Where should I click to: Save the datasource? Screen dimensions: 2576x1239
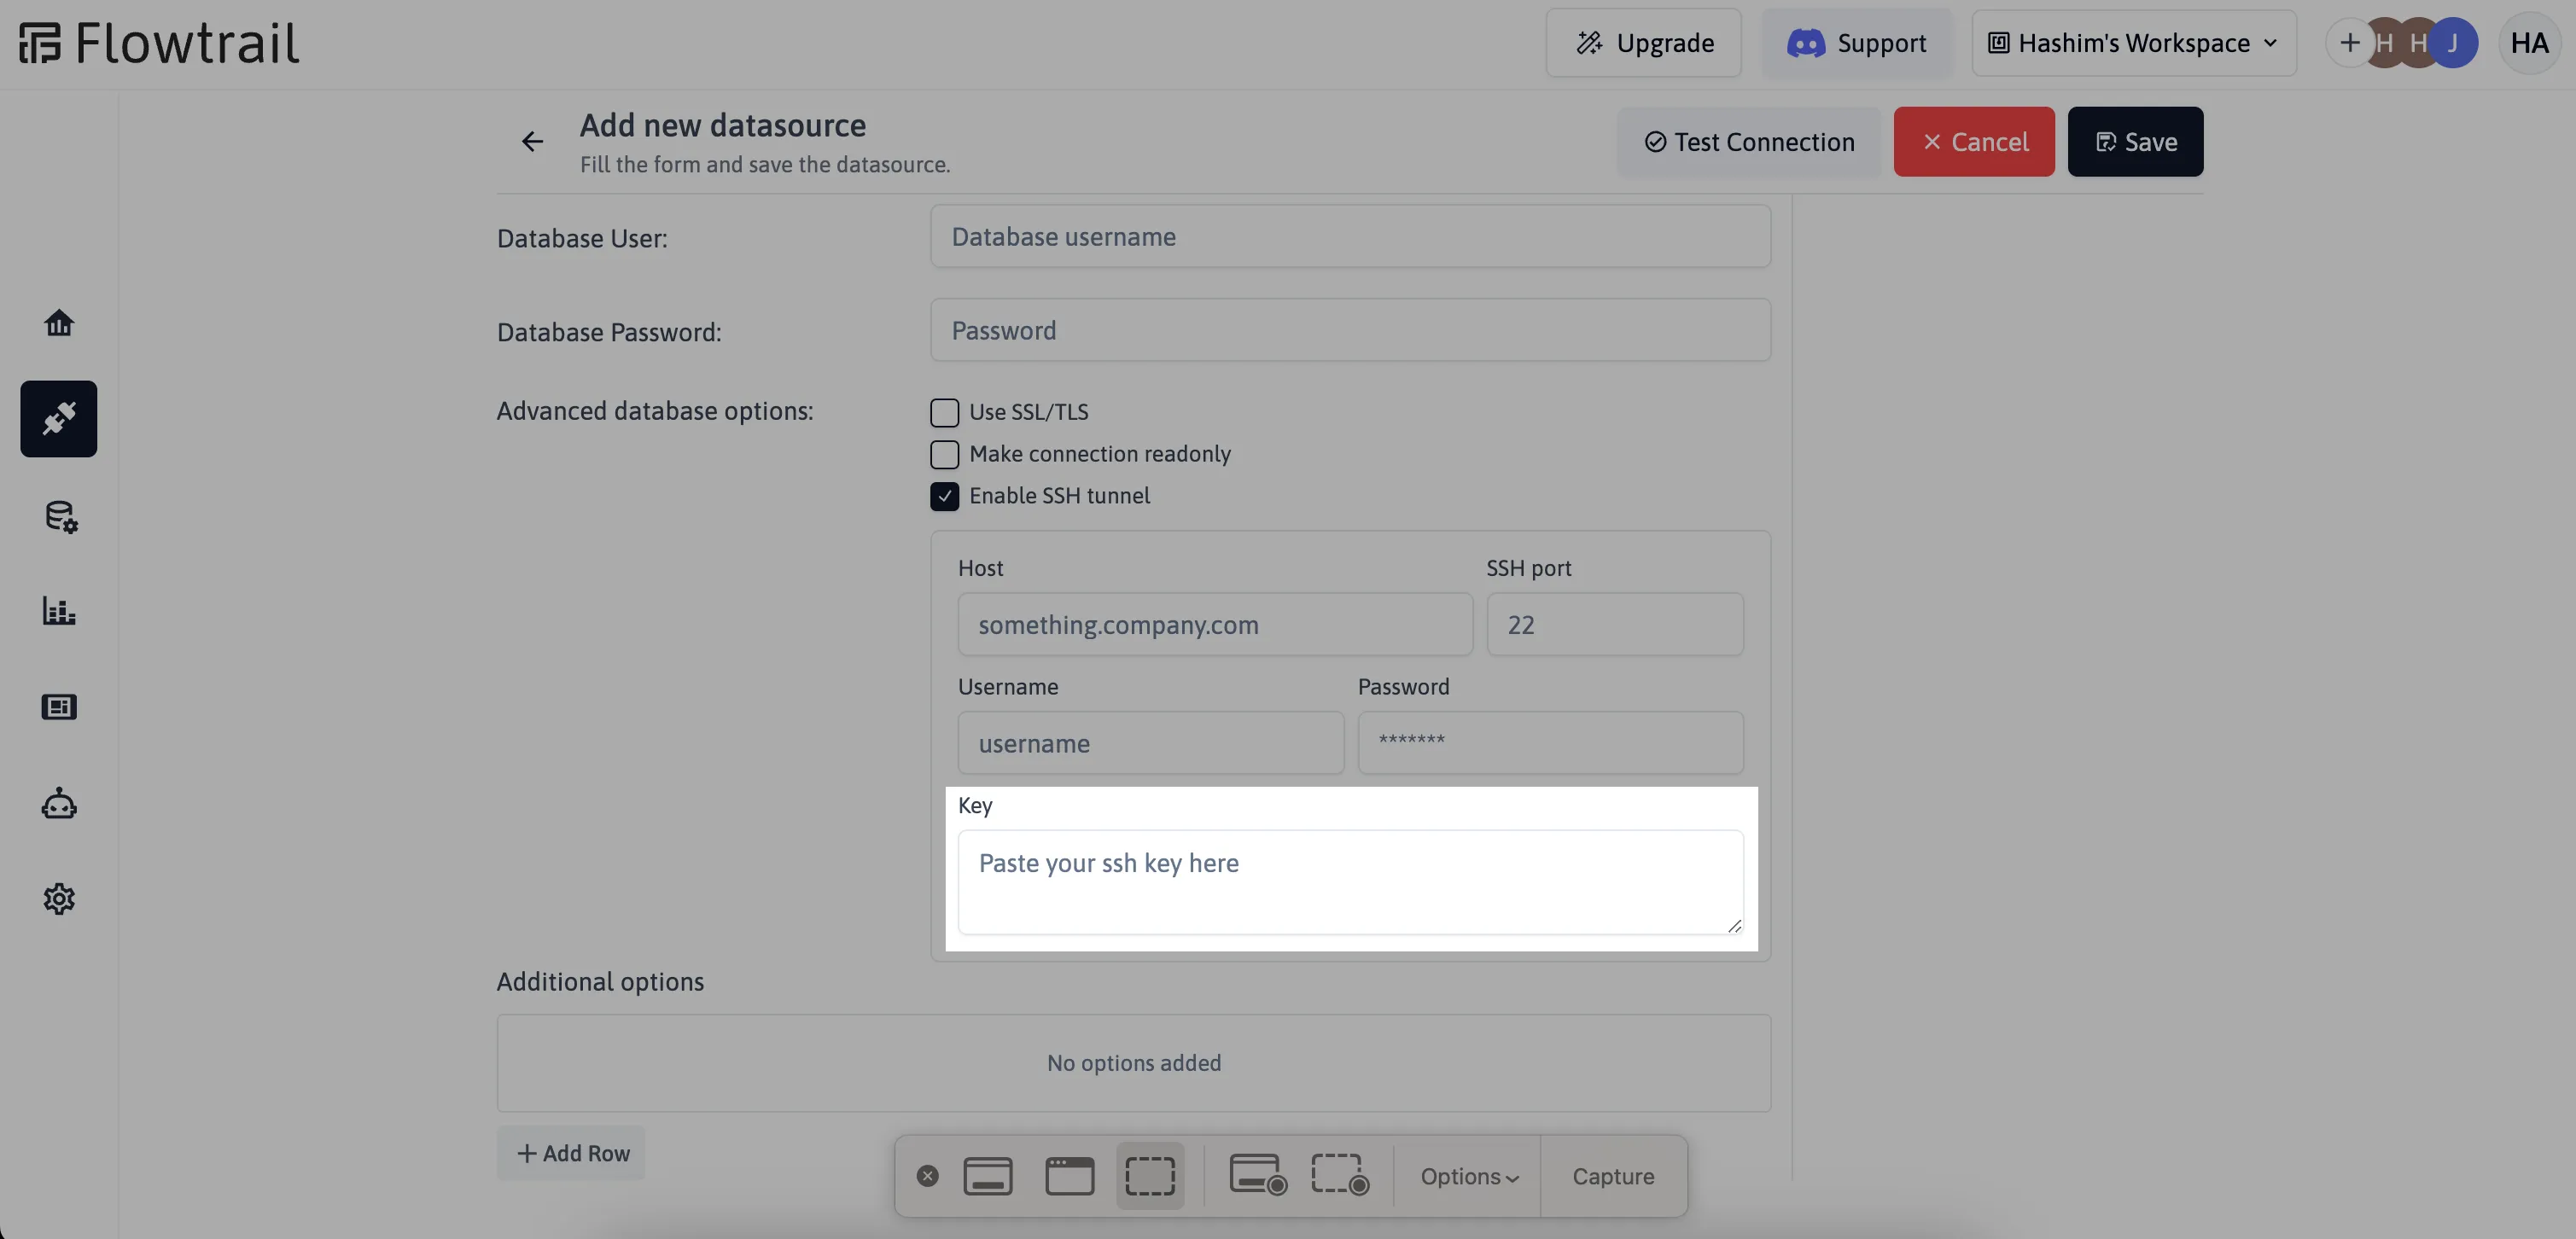2135,142
